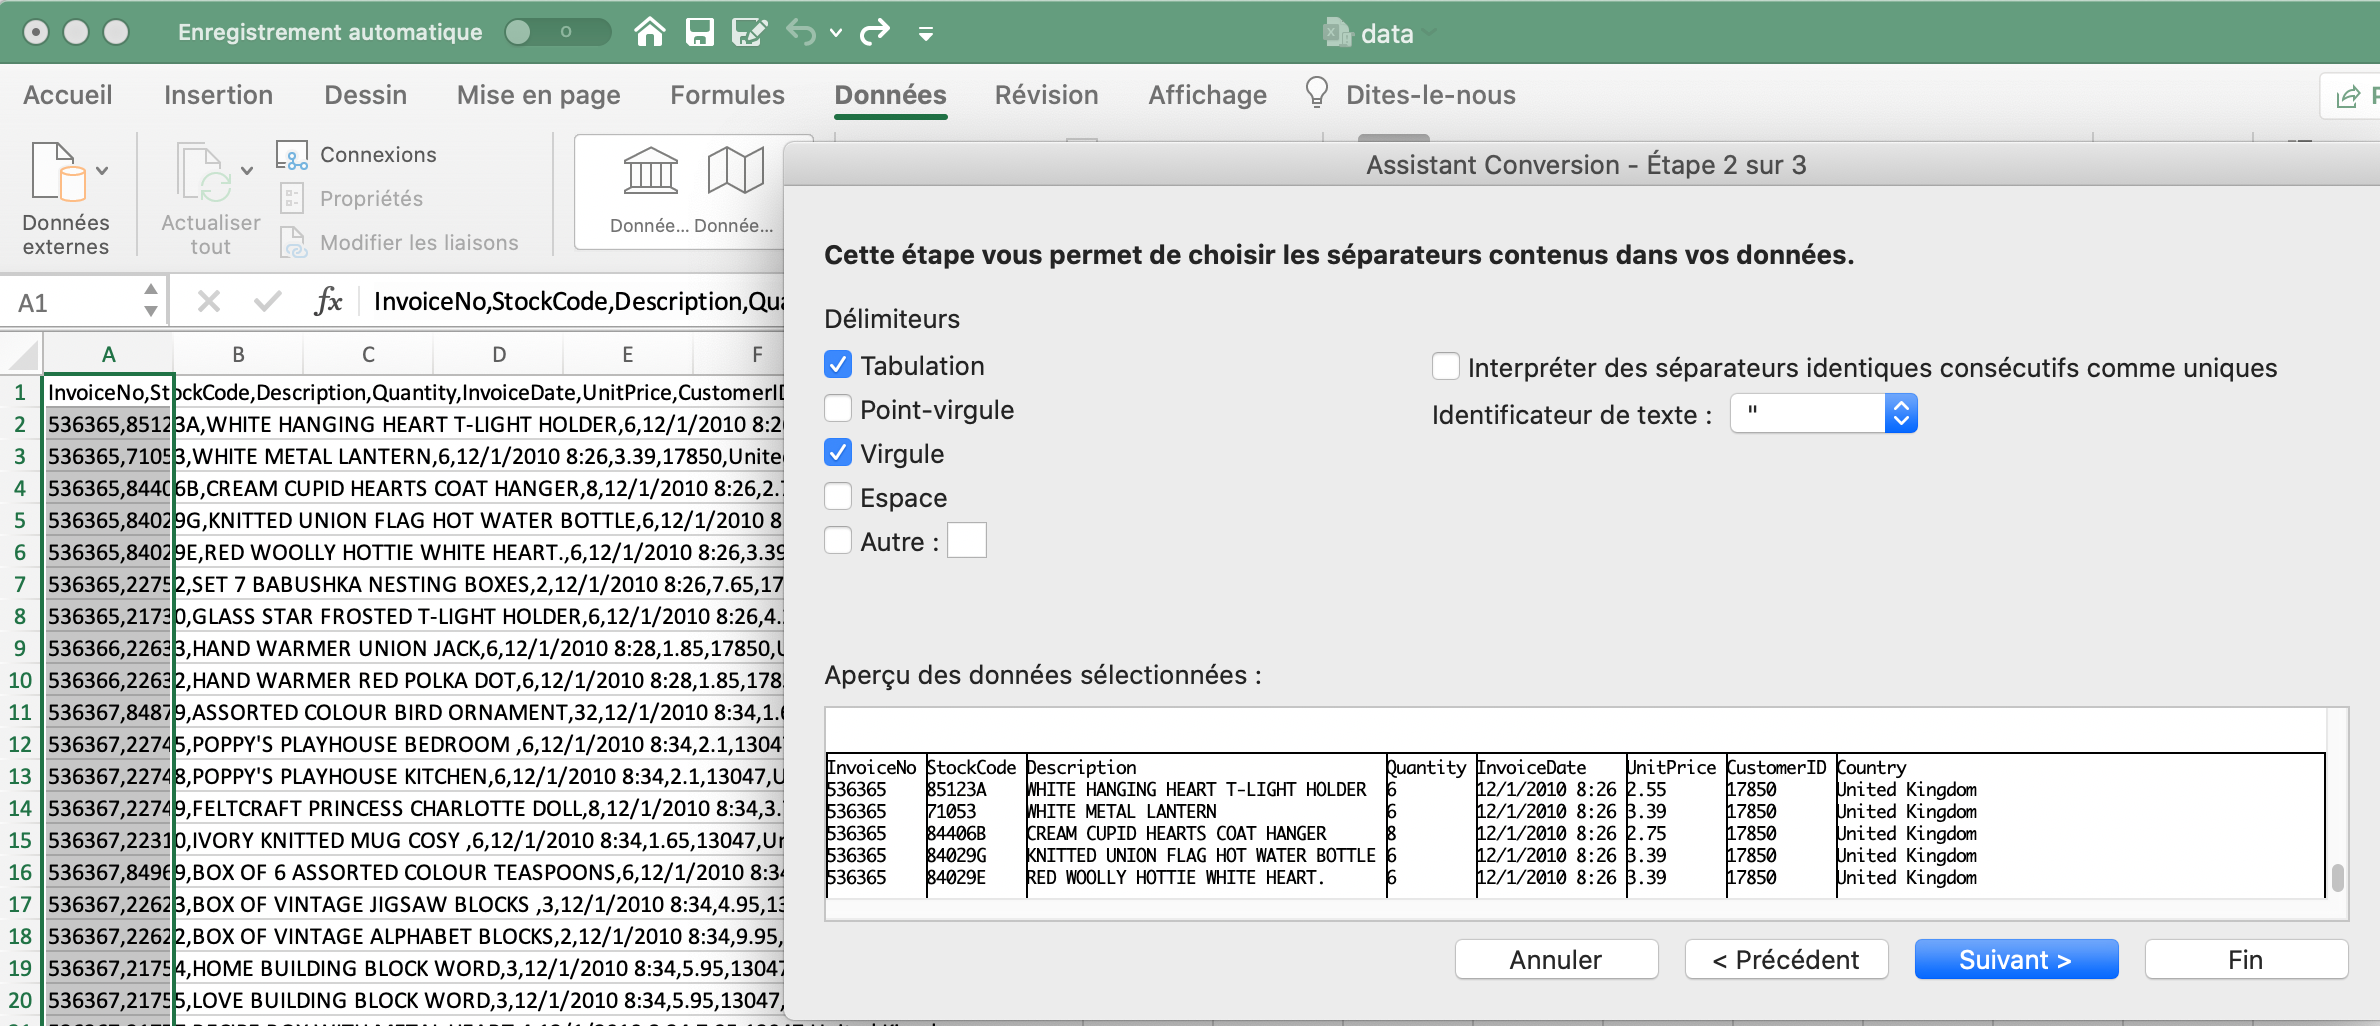Viewport: 2380px width, 1026px height.
Task: Uncheck the Tabulation delimiter checkbox
Action: 838,365
